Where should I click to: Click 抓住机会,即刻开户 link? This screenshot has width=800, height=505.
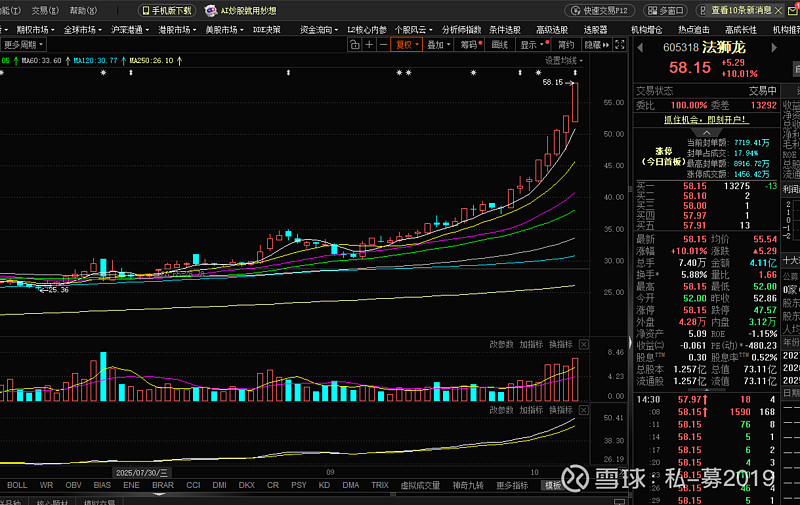[x=706, y=120]
